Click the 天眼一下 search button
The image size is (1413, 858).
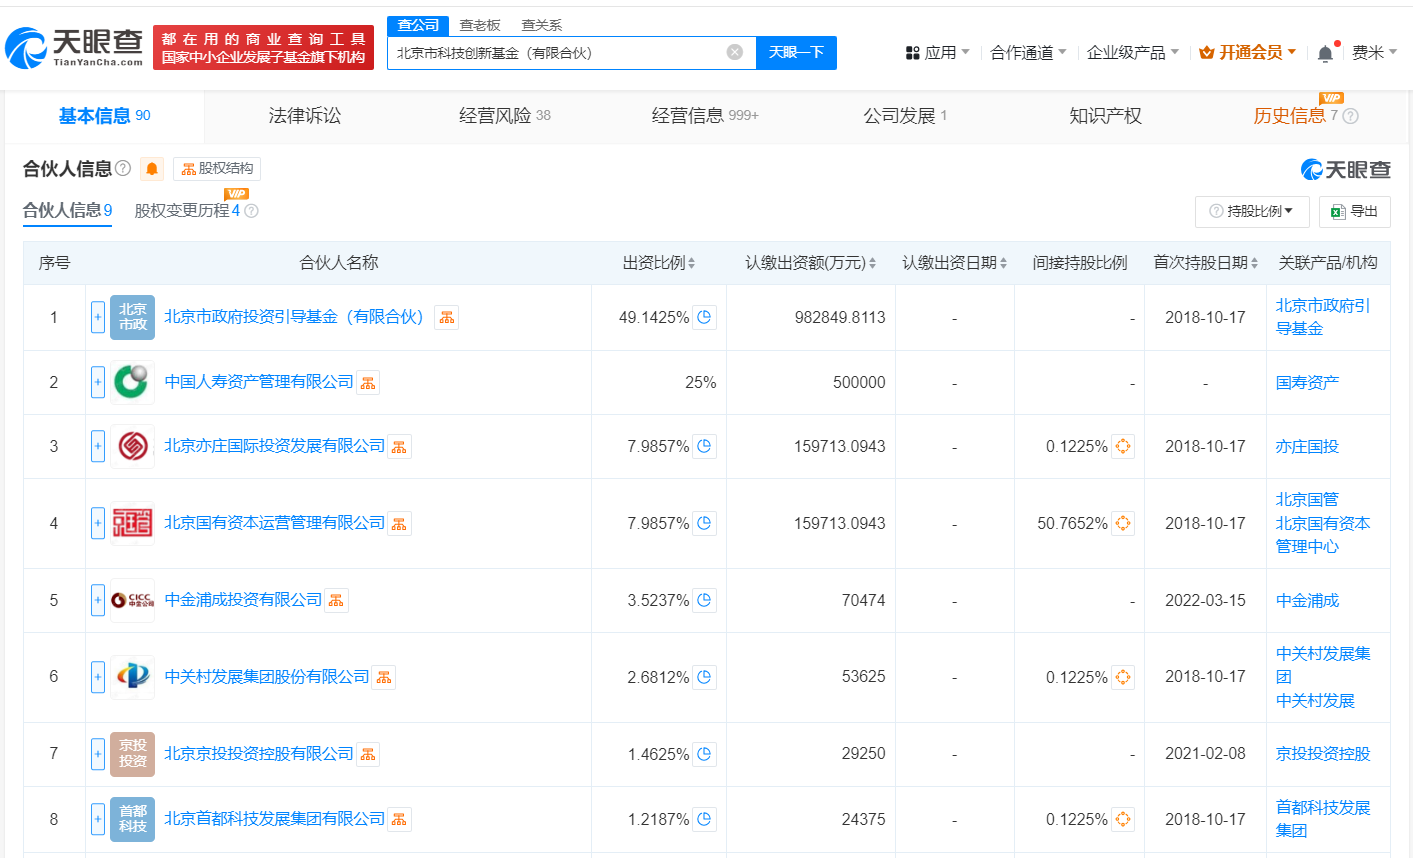[x=796, y=53]
